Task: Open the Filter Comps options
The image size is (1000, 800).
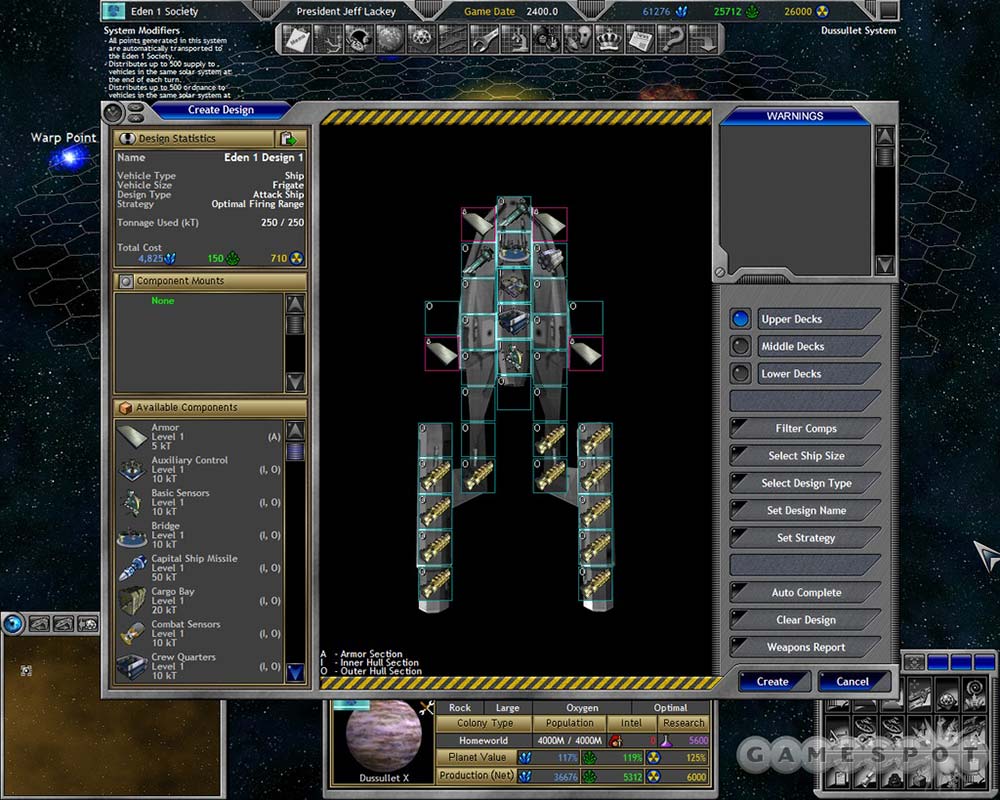Action: pyautogui.click(x=805, y=428)
